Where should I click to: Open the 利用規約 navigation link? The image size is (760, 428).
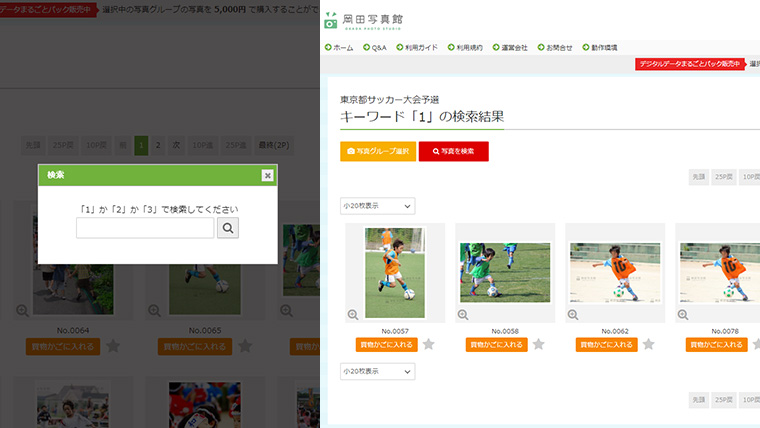[x=465, y=48]
